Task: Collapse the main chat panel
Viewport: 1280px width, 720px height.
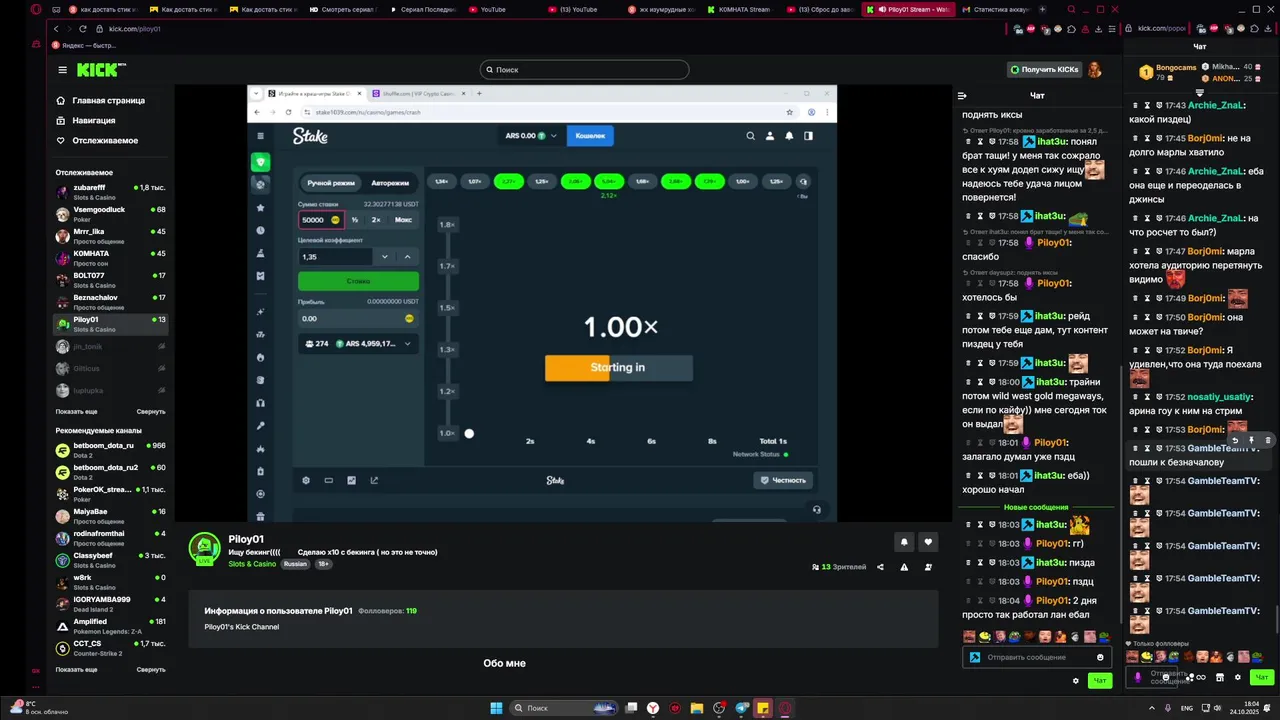Action: pyautogui.click(x=962, y=96)
